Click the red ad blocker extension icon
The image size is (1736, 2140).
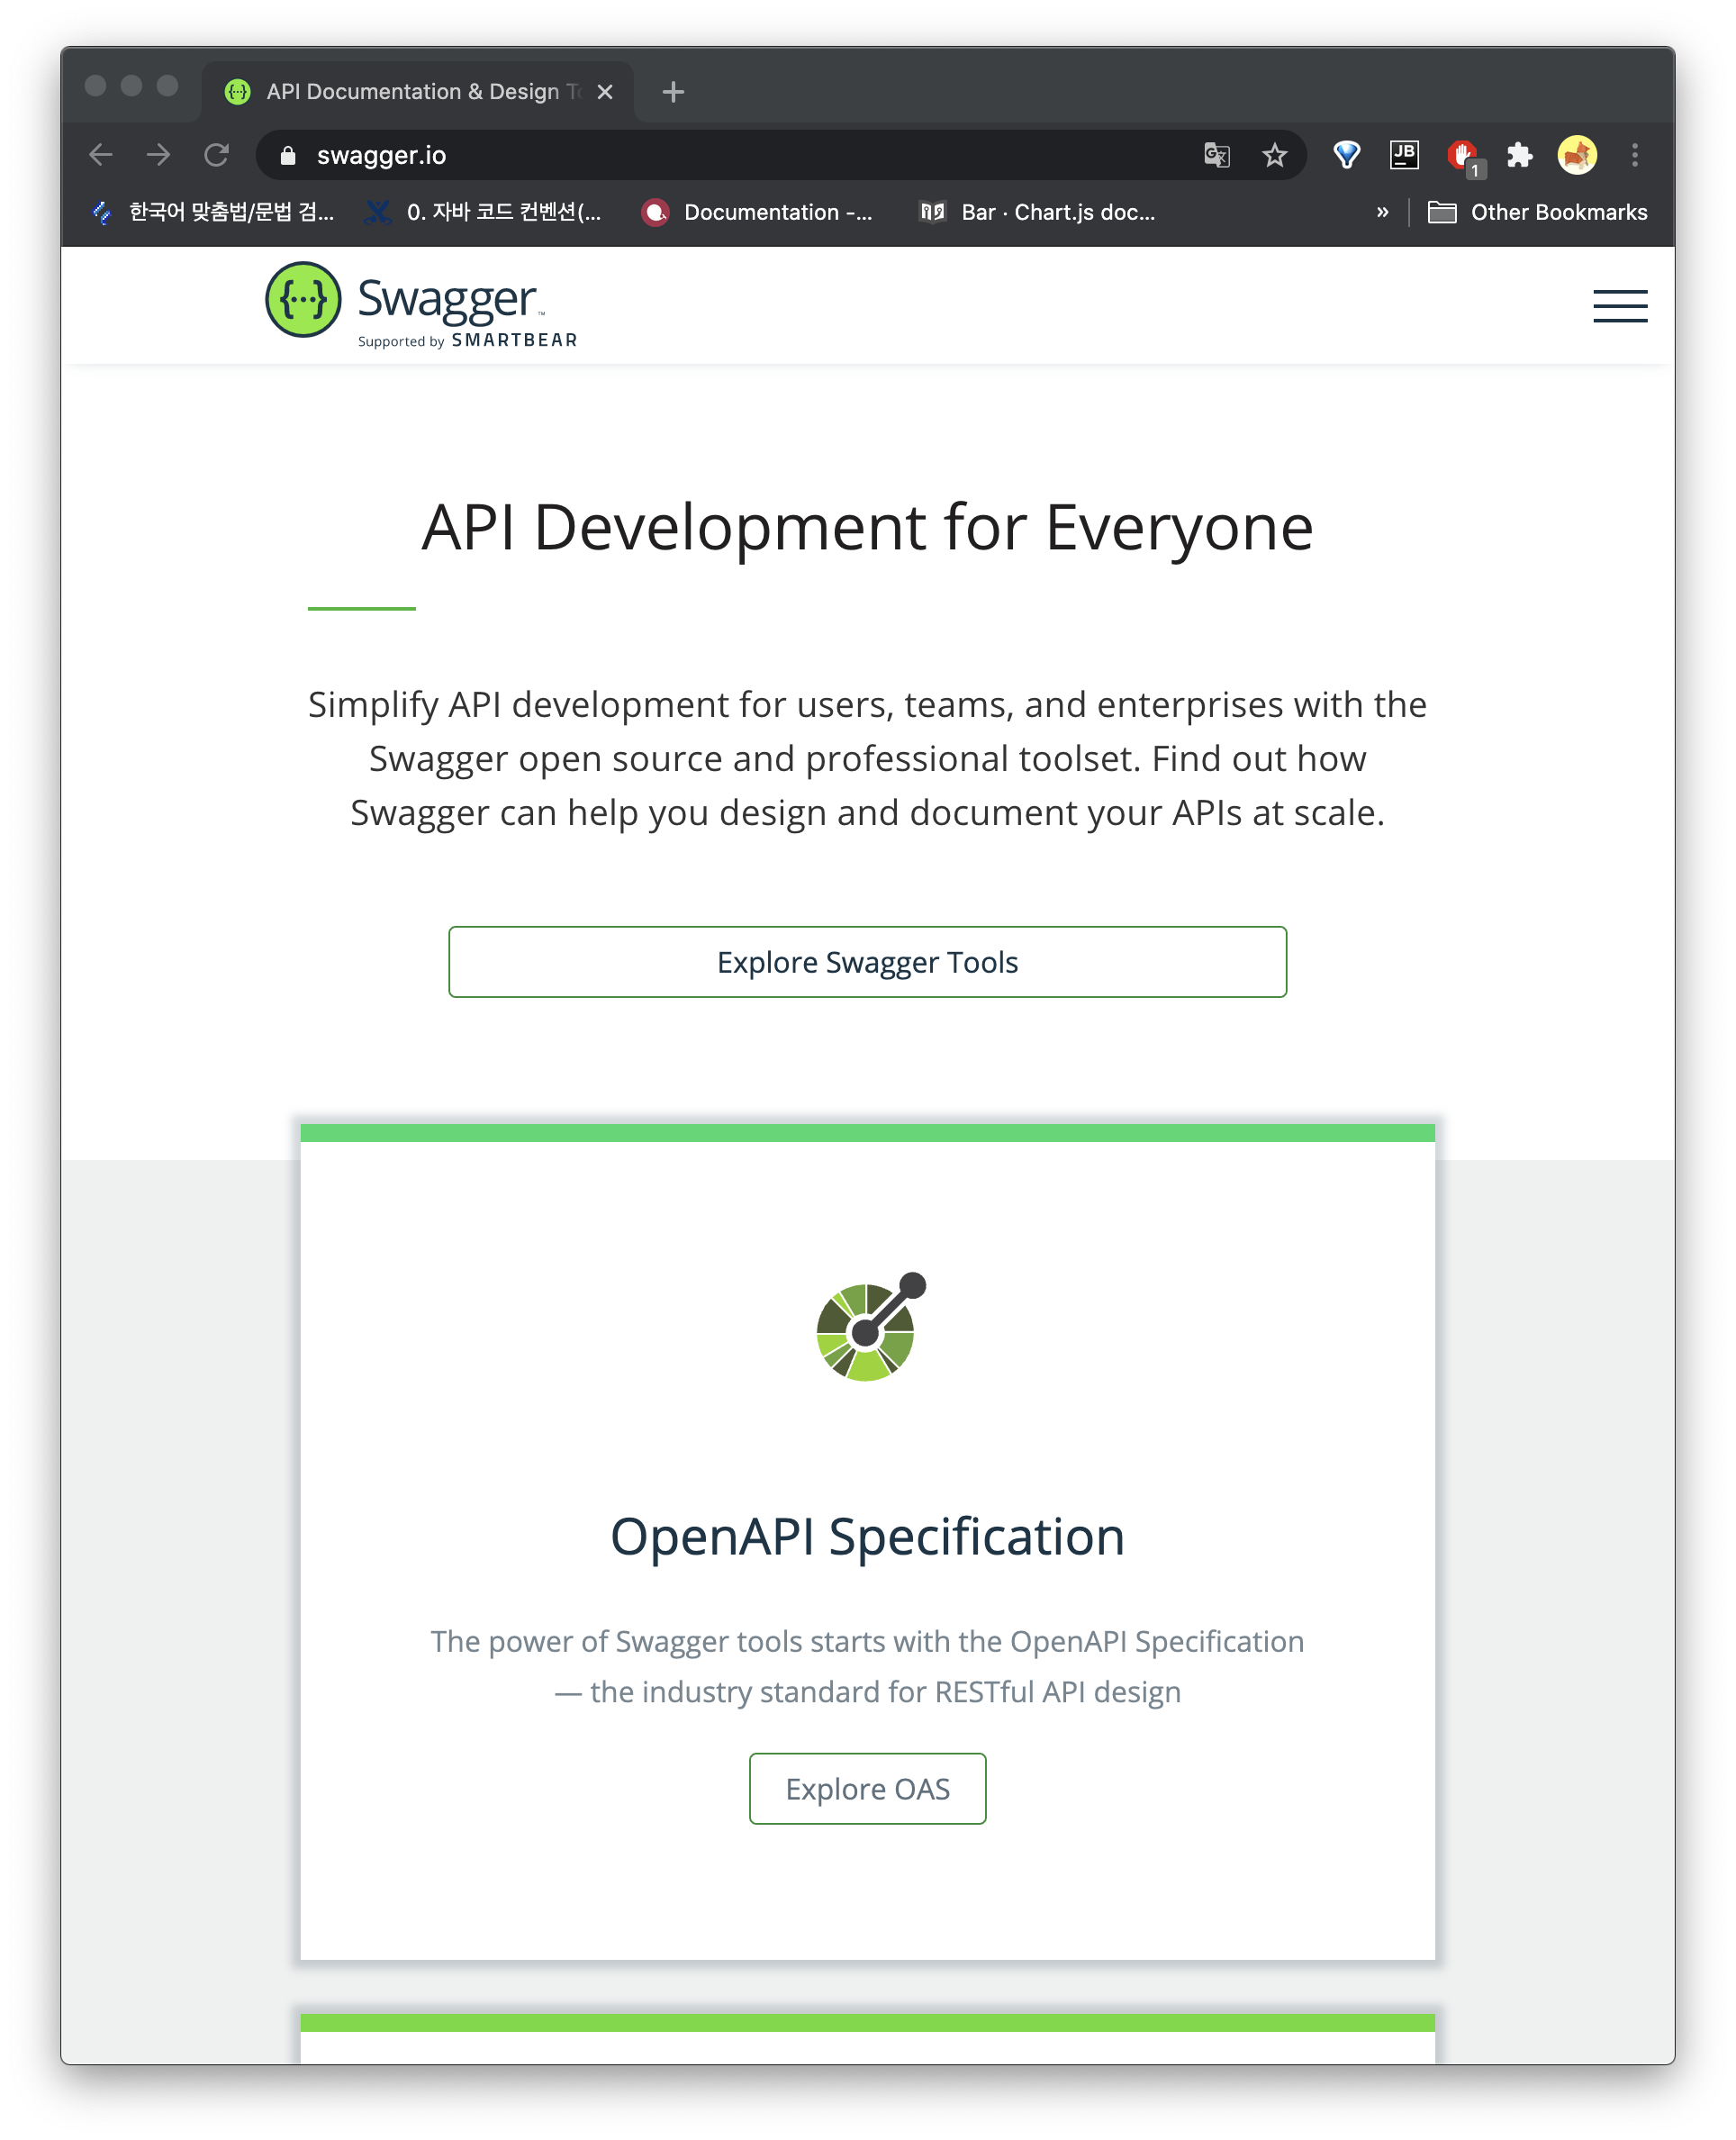1462,155
